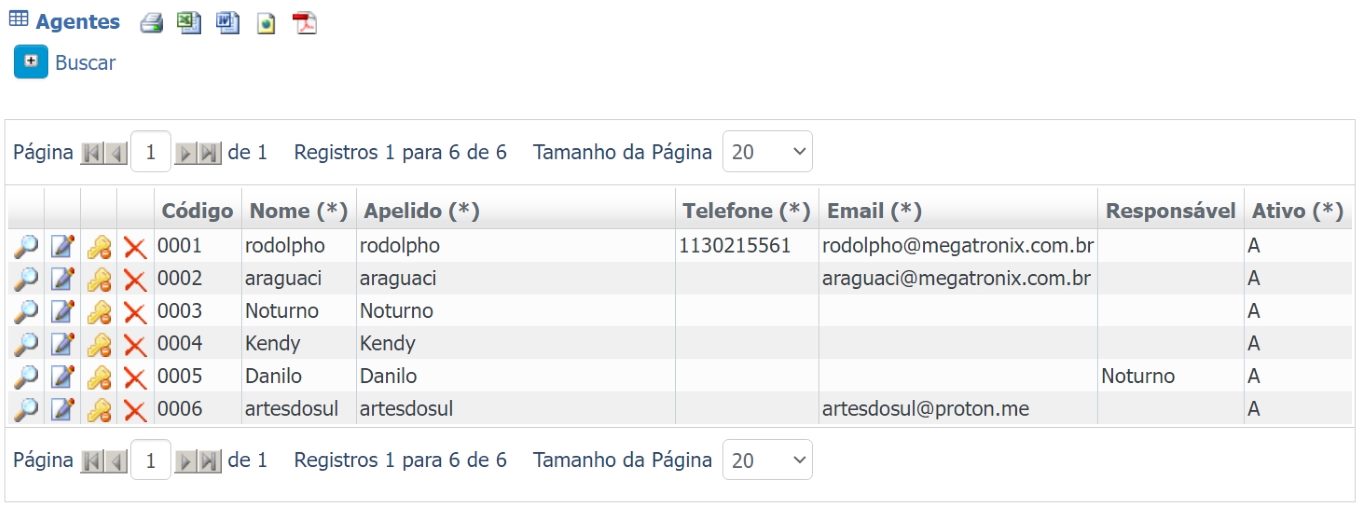Sort by the Responsável column header

[x=1171, y=211]
